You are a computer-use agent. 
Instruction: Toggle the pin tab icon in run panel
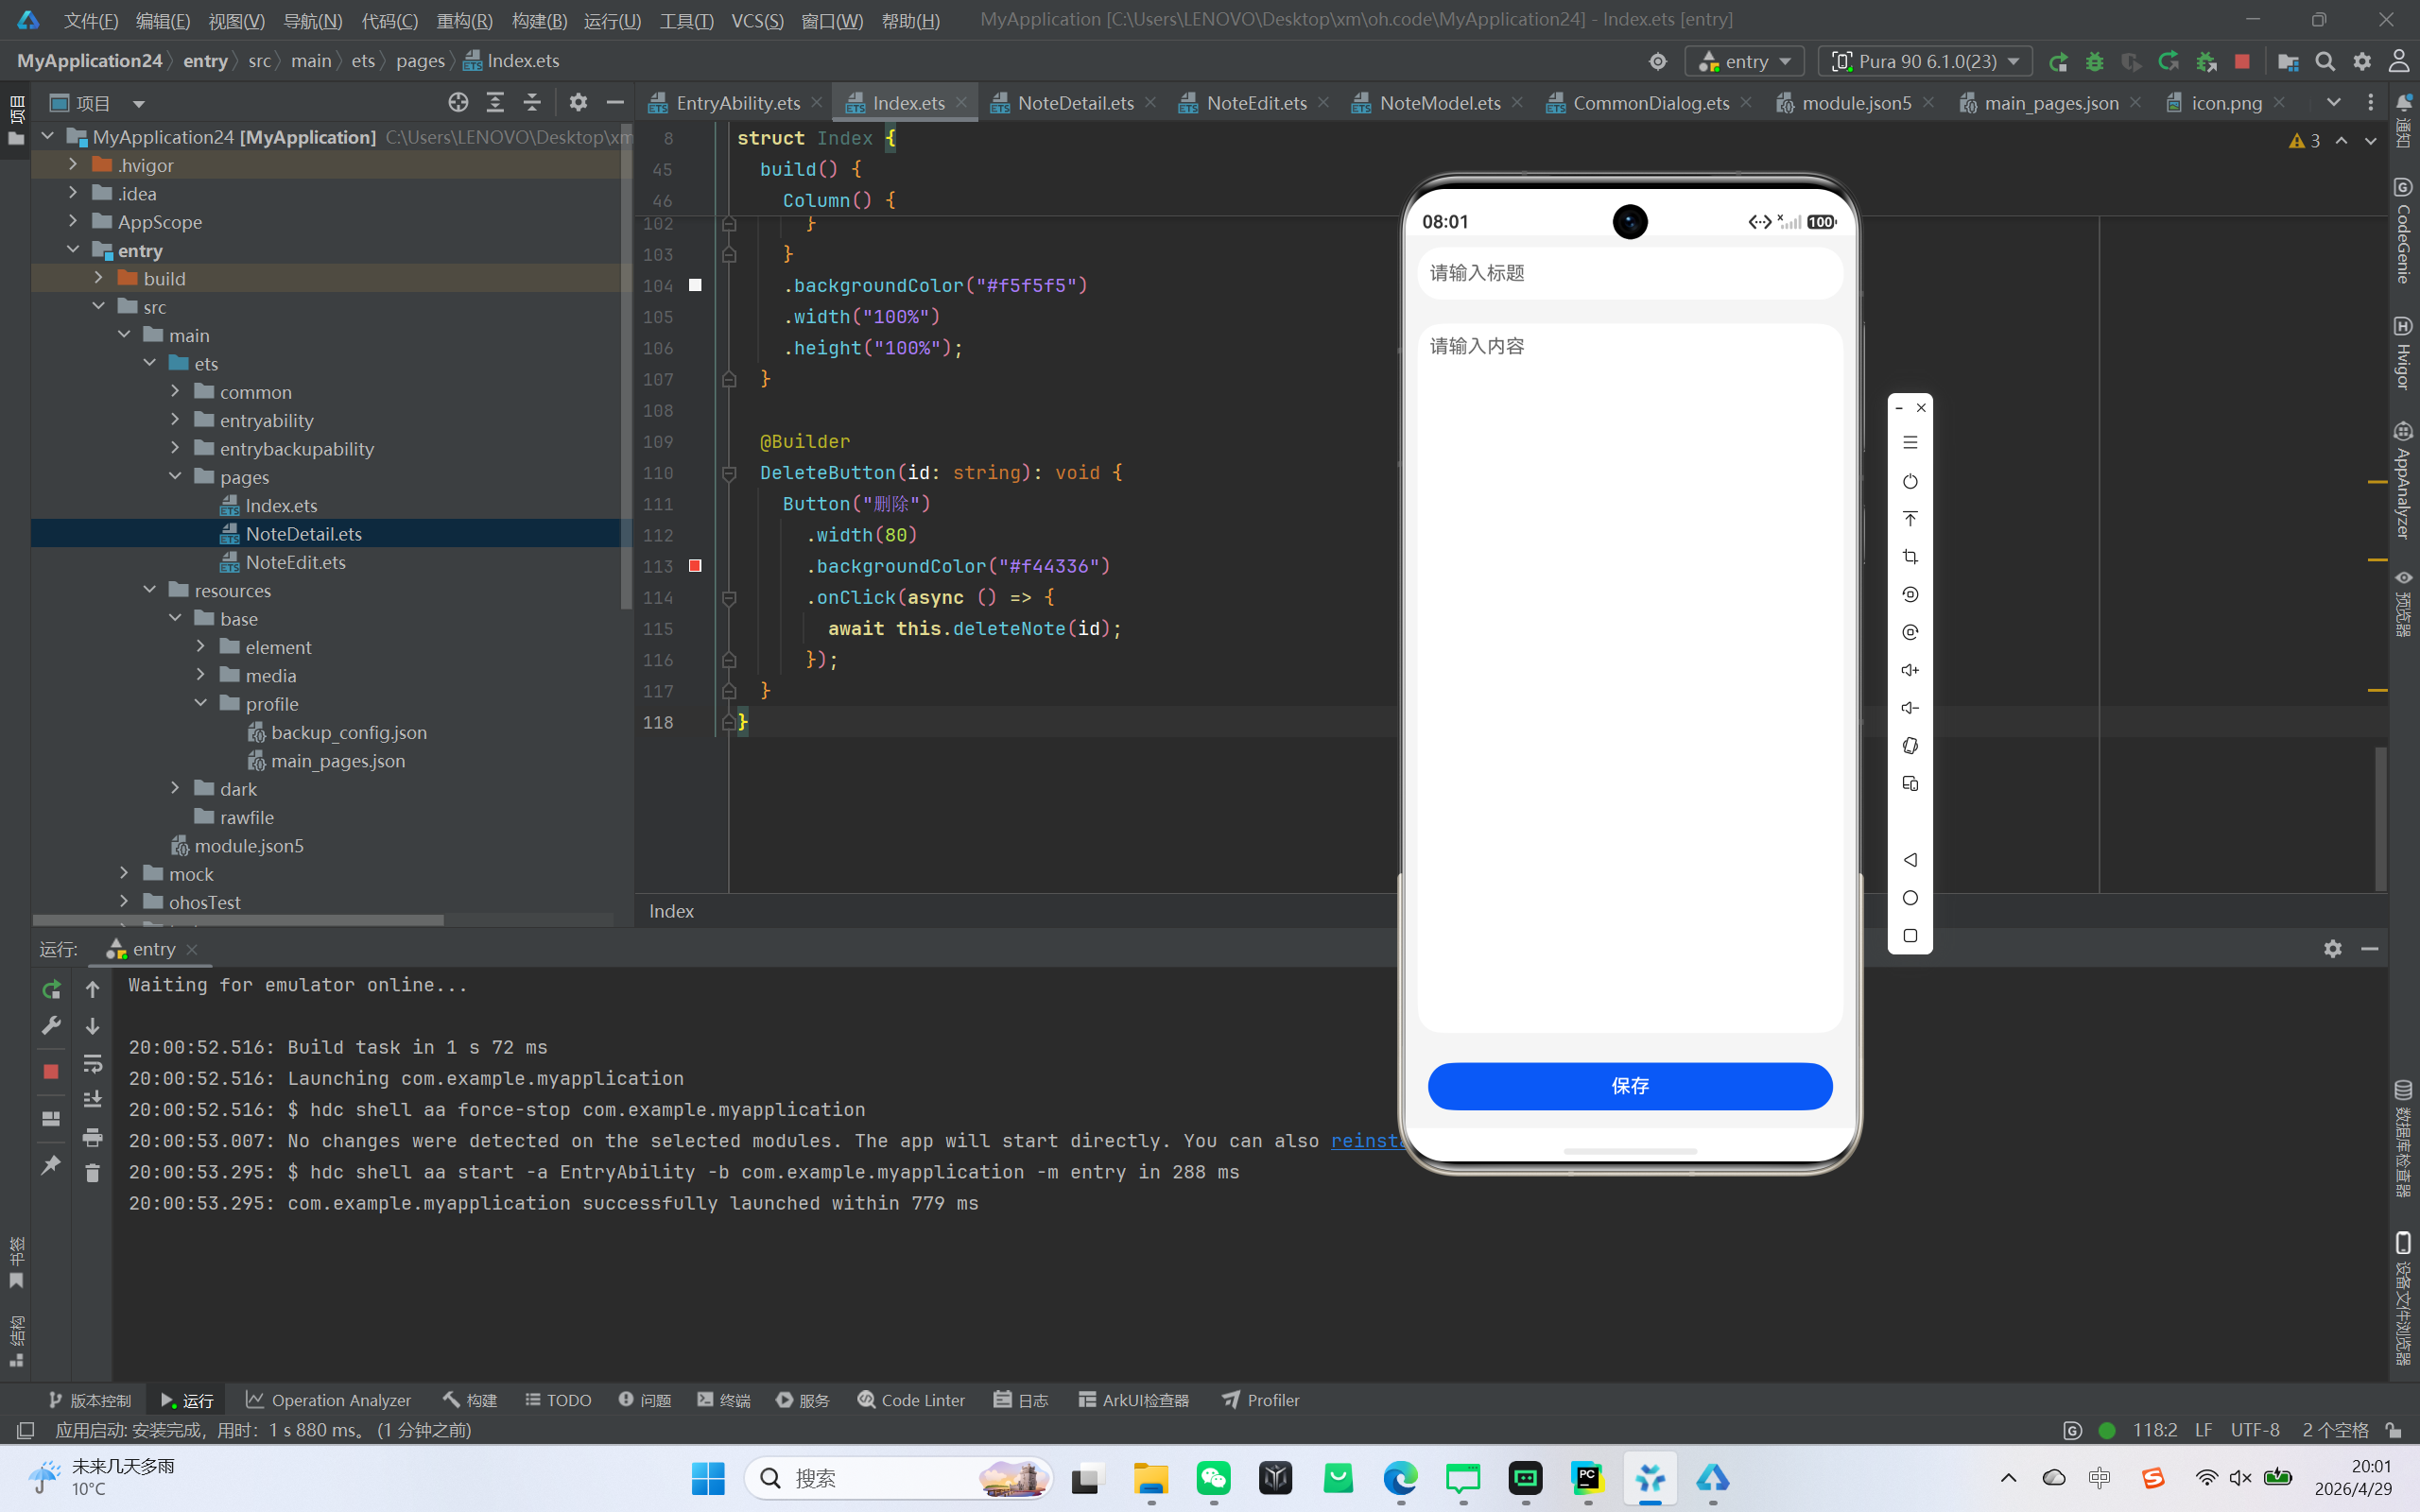51,1165
